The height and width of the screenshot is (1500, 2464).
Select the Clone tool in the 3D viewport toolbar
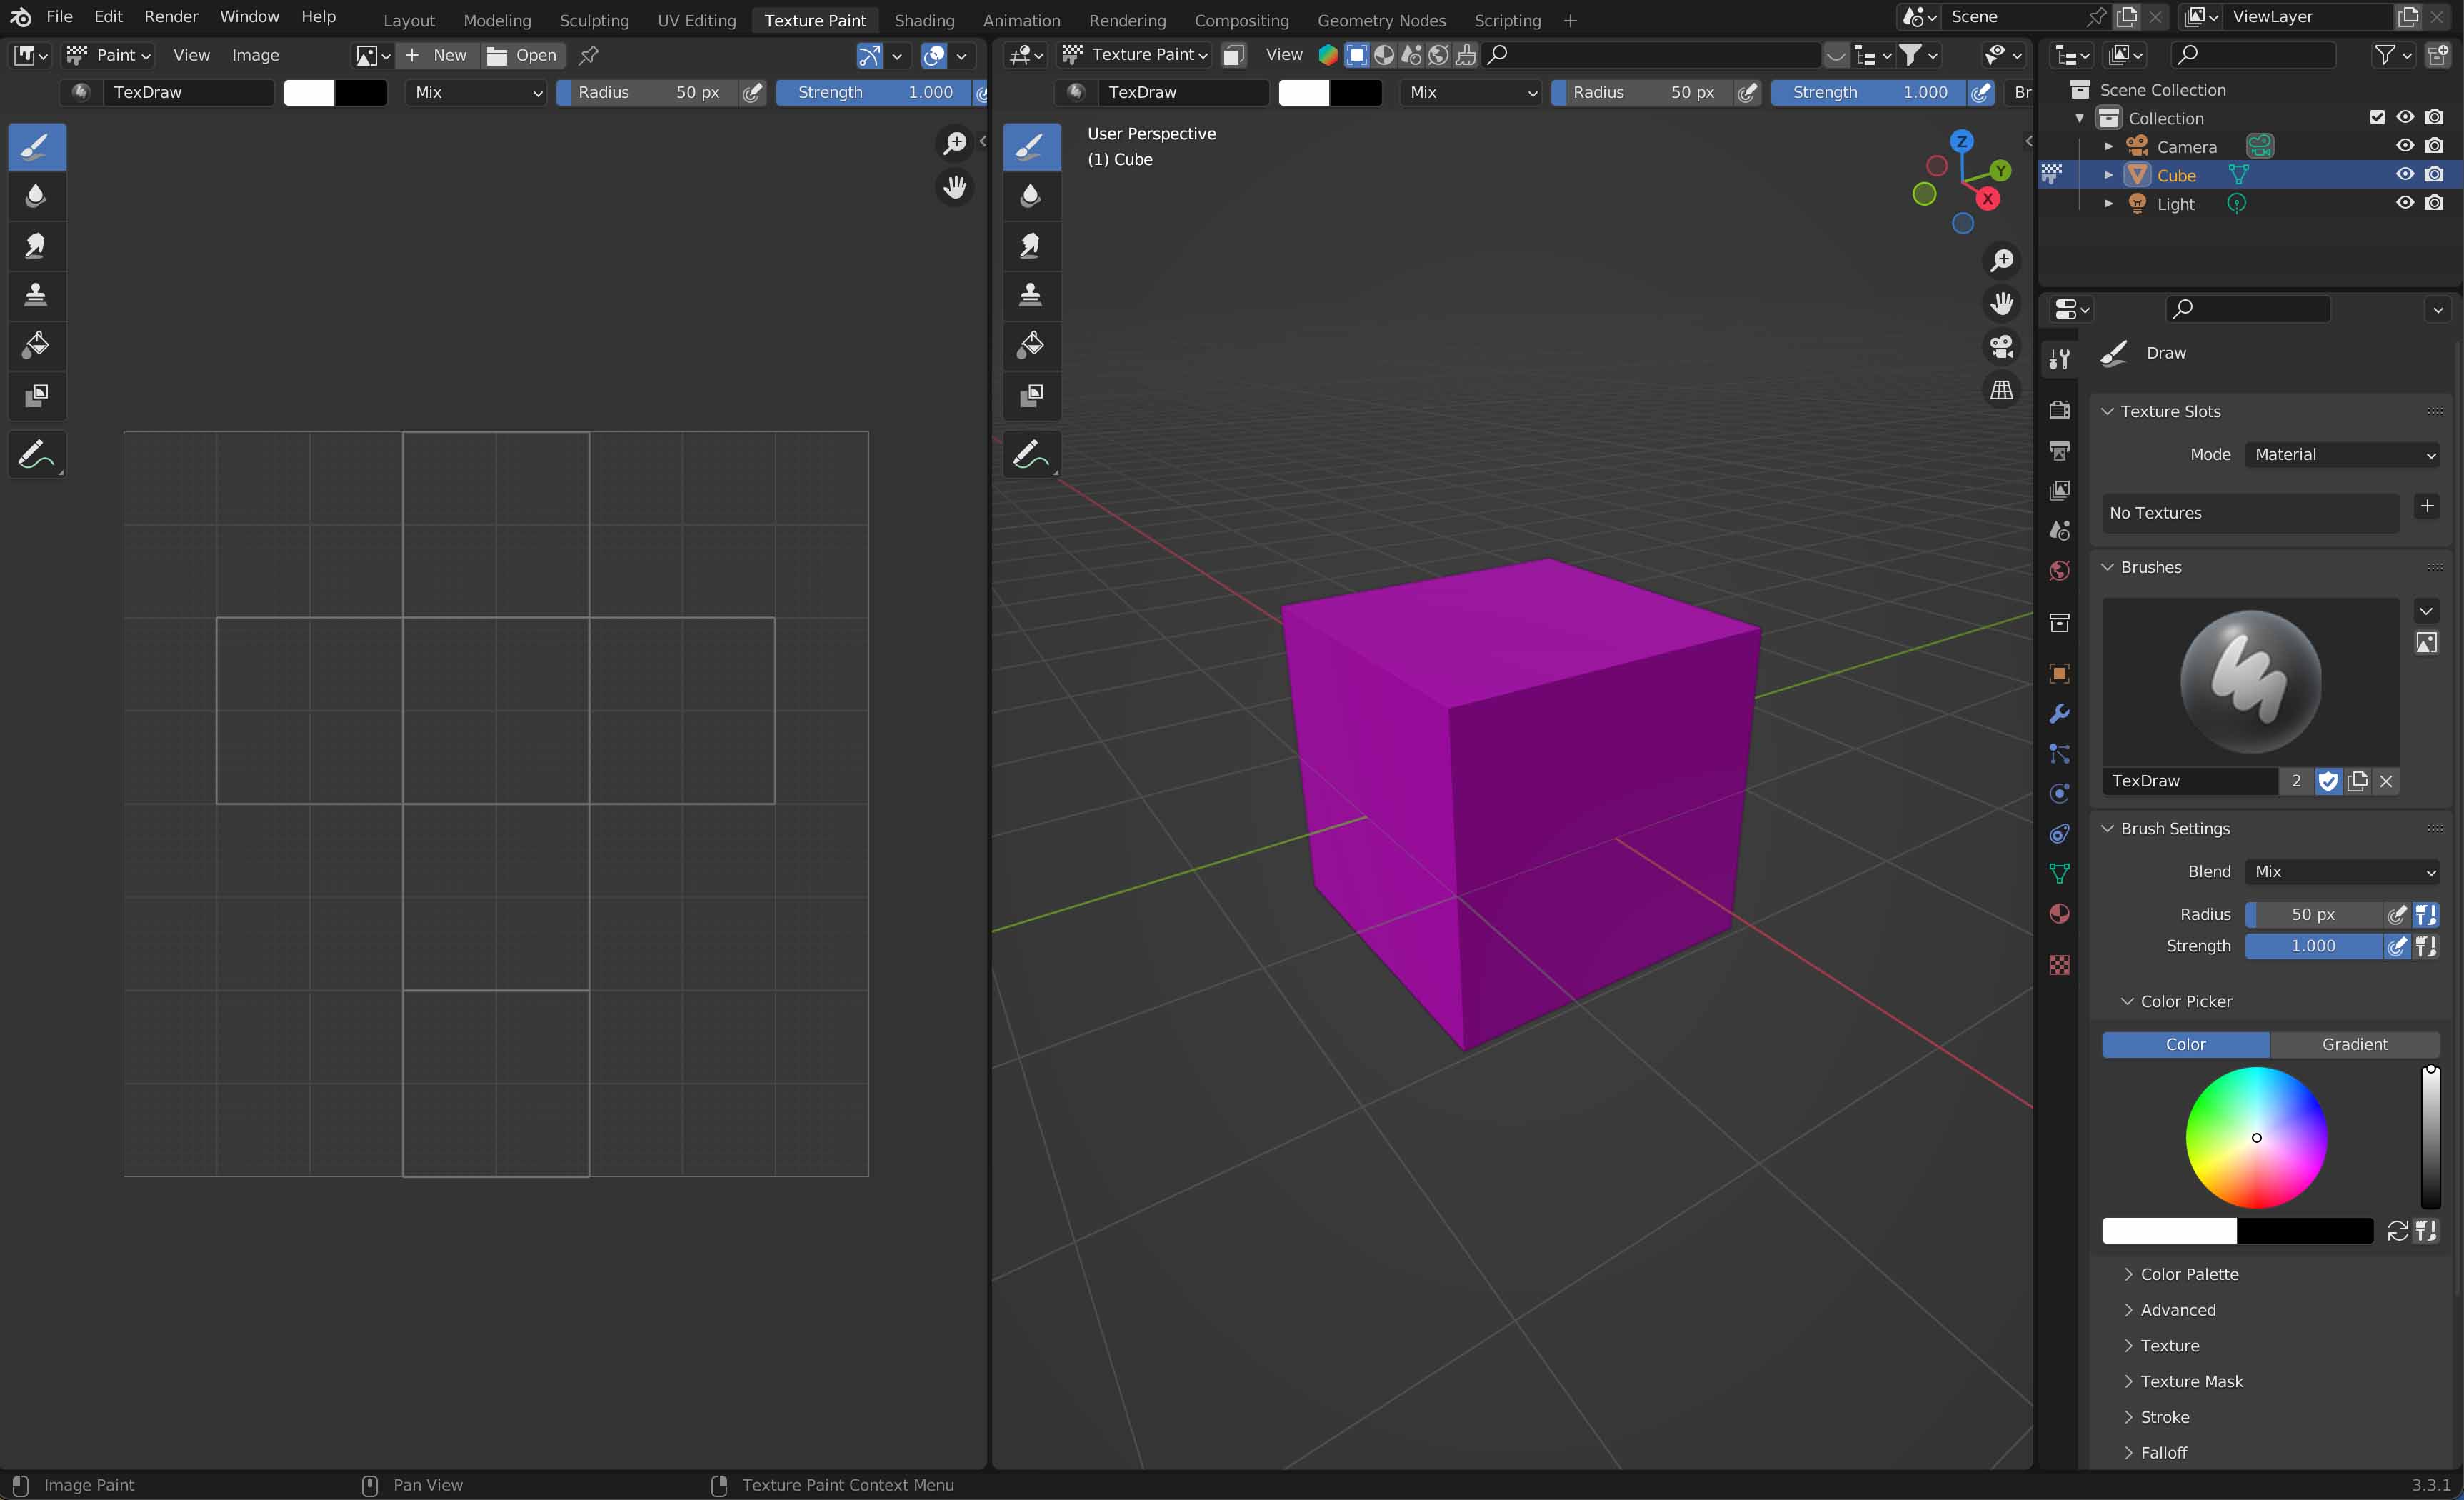pos(1031,295)
